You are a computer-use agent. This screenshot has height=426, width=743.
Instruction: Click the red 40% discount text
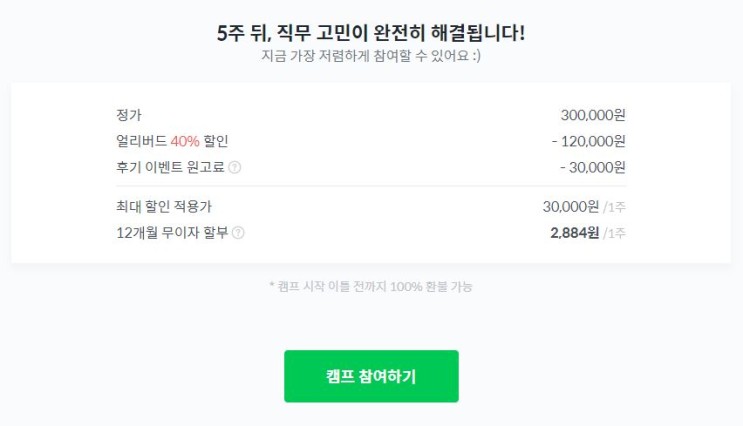[185, 141]
